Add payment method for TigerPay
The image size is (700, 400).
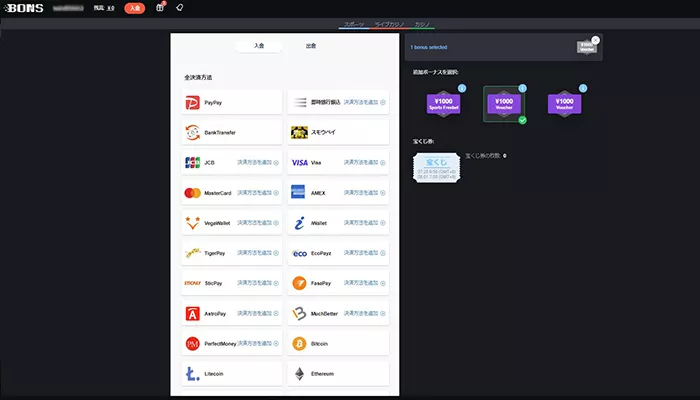coord(258,253)
